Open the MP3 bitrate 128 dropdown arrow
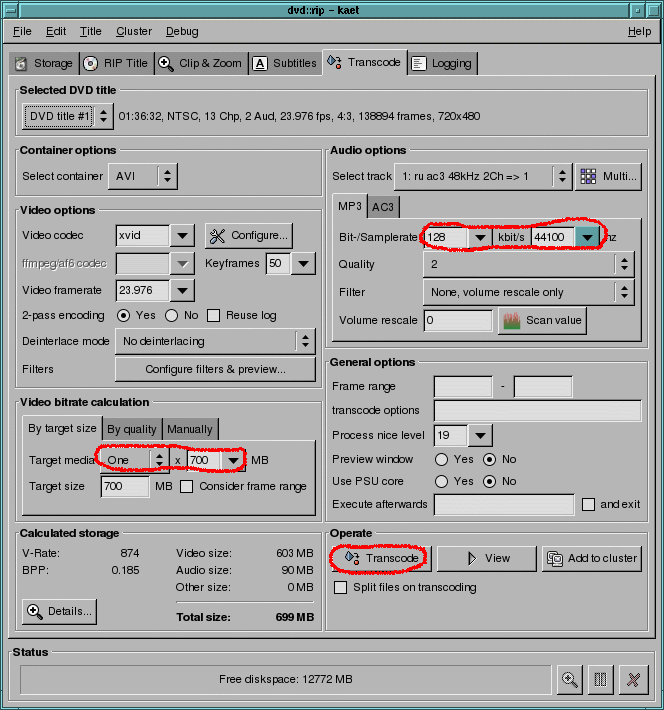The height and width of the screenshot is (710, 664). tap(480, 237)
